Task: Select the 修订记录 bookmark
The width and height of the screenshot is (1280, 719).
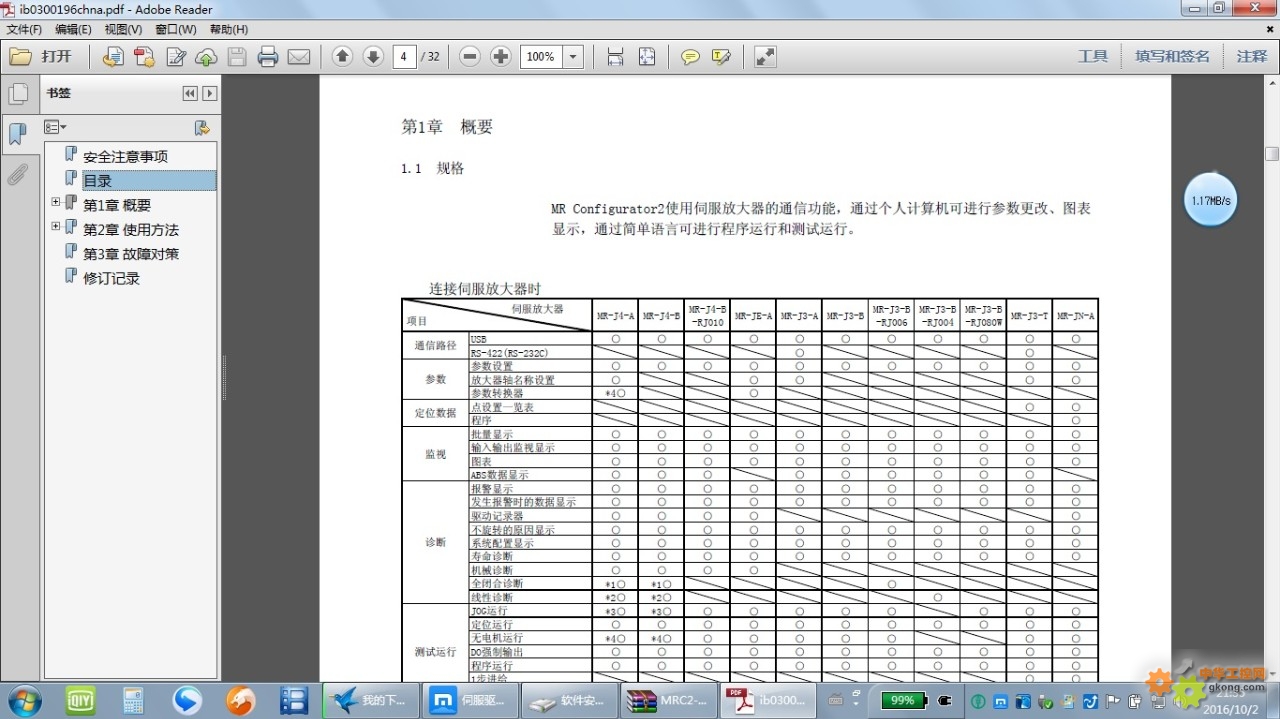Action: [x=111, y=278]
